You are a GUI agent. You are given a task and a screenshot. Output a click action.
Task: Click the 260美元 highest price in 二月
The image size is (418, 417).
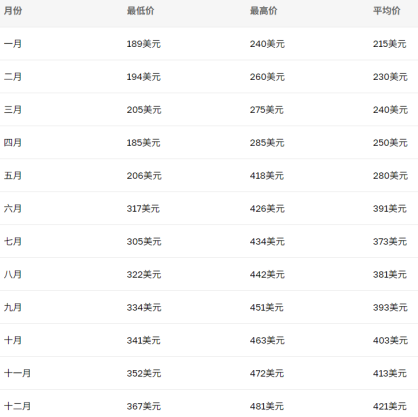click(267, 77)
